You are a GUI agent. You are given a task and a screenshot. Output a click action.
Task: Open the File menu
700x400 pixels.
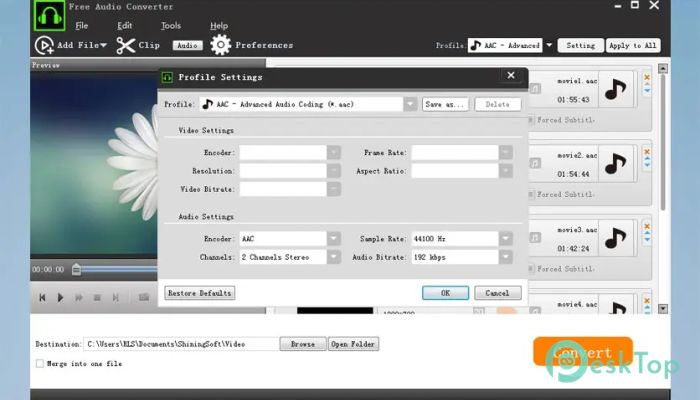coord(82,26)
